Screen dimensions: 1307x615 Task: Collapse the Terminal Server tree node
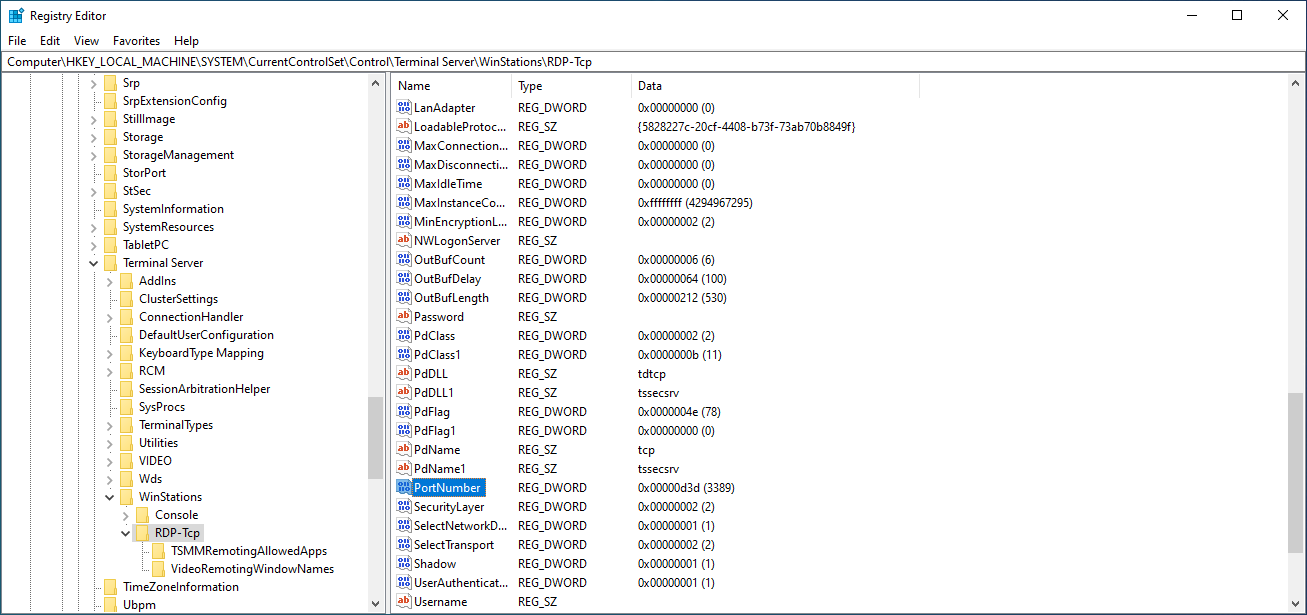point(93,263)
